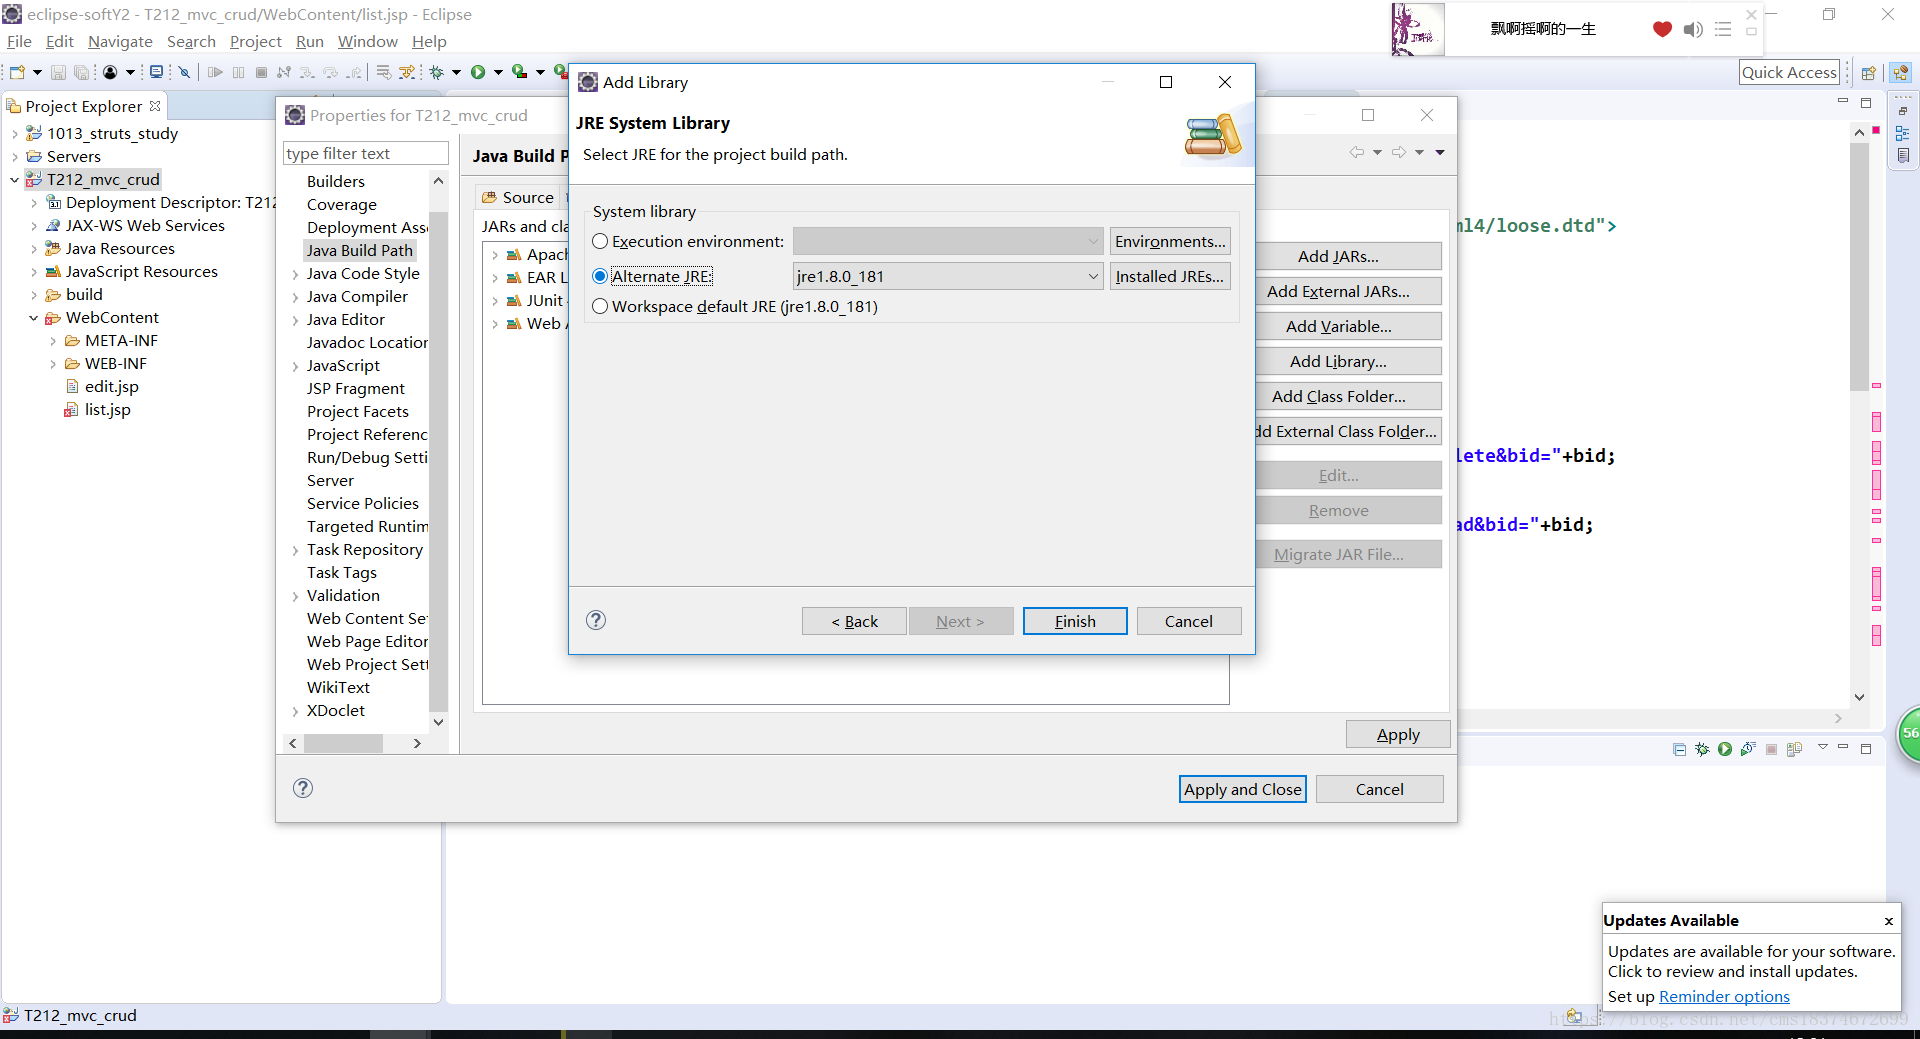Select Workspace default JRE radio button
This screenshot has height=1039, width=1920.
coord(600,306)
